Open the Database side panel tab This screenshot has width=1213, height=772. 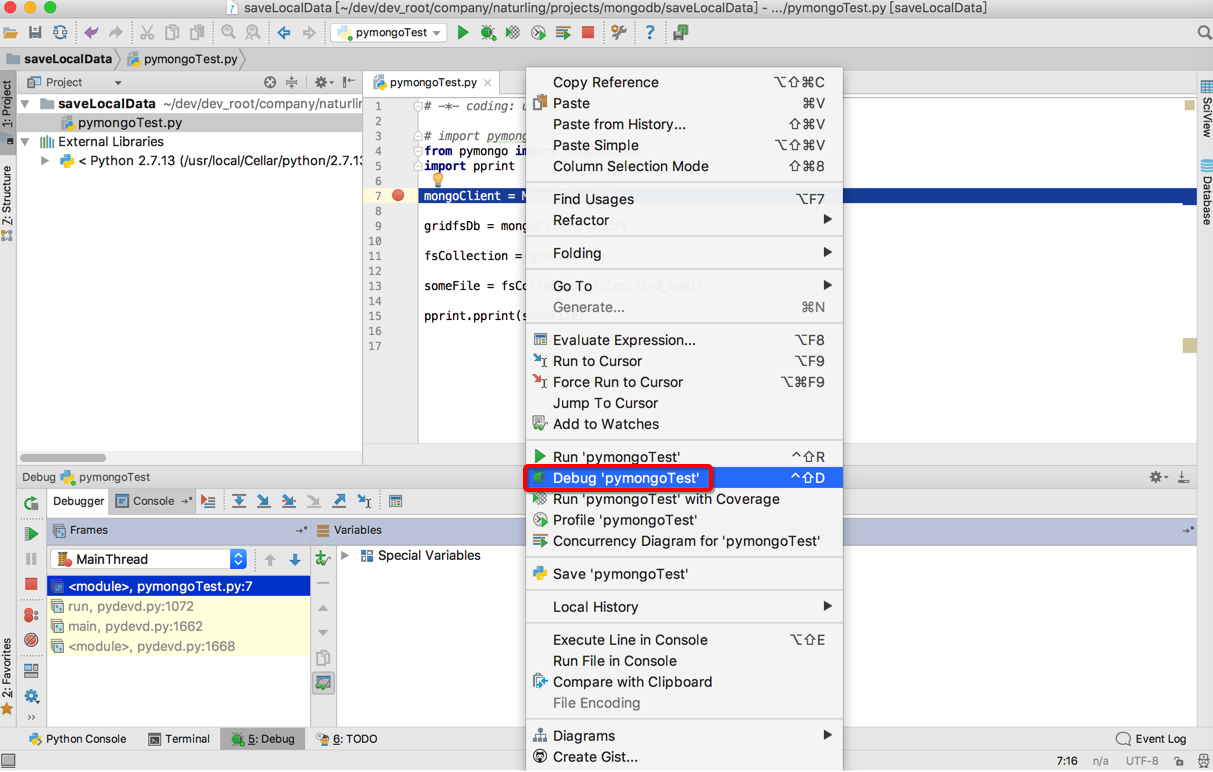(x=1206, y=192)
